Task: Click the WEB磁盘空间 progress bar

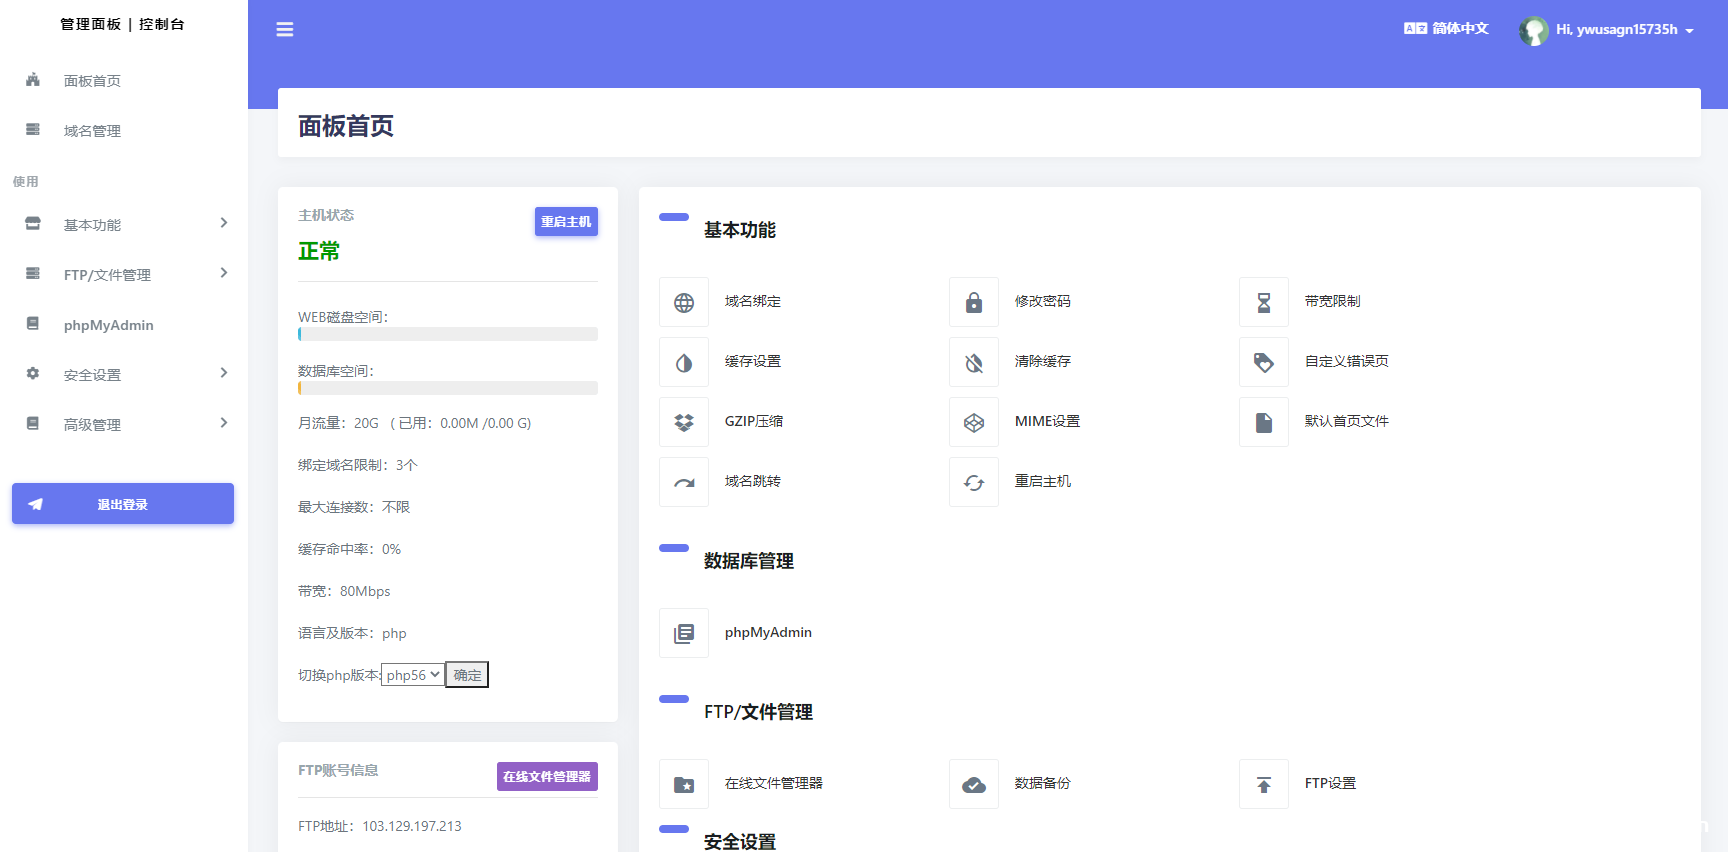Action: tap(448, 334)
